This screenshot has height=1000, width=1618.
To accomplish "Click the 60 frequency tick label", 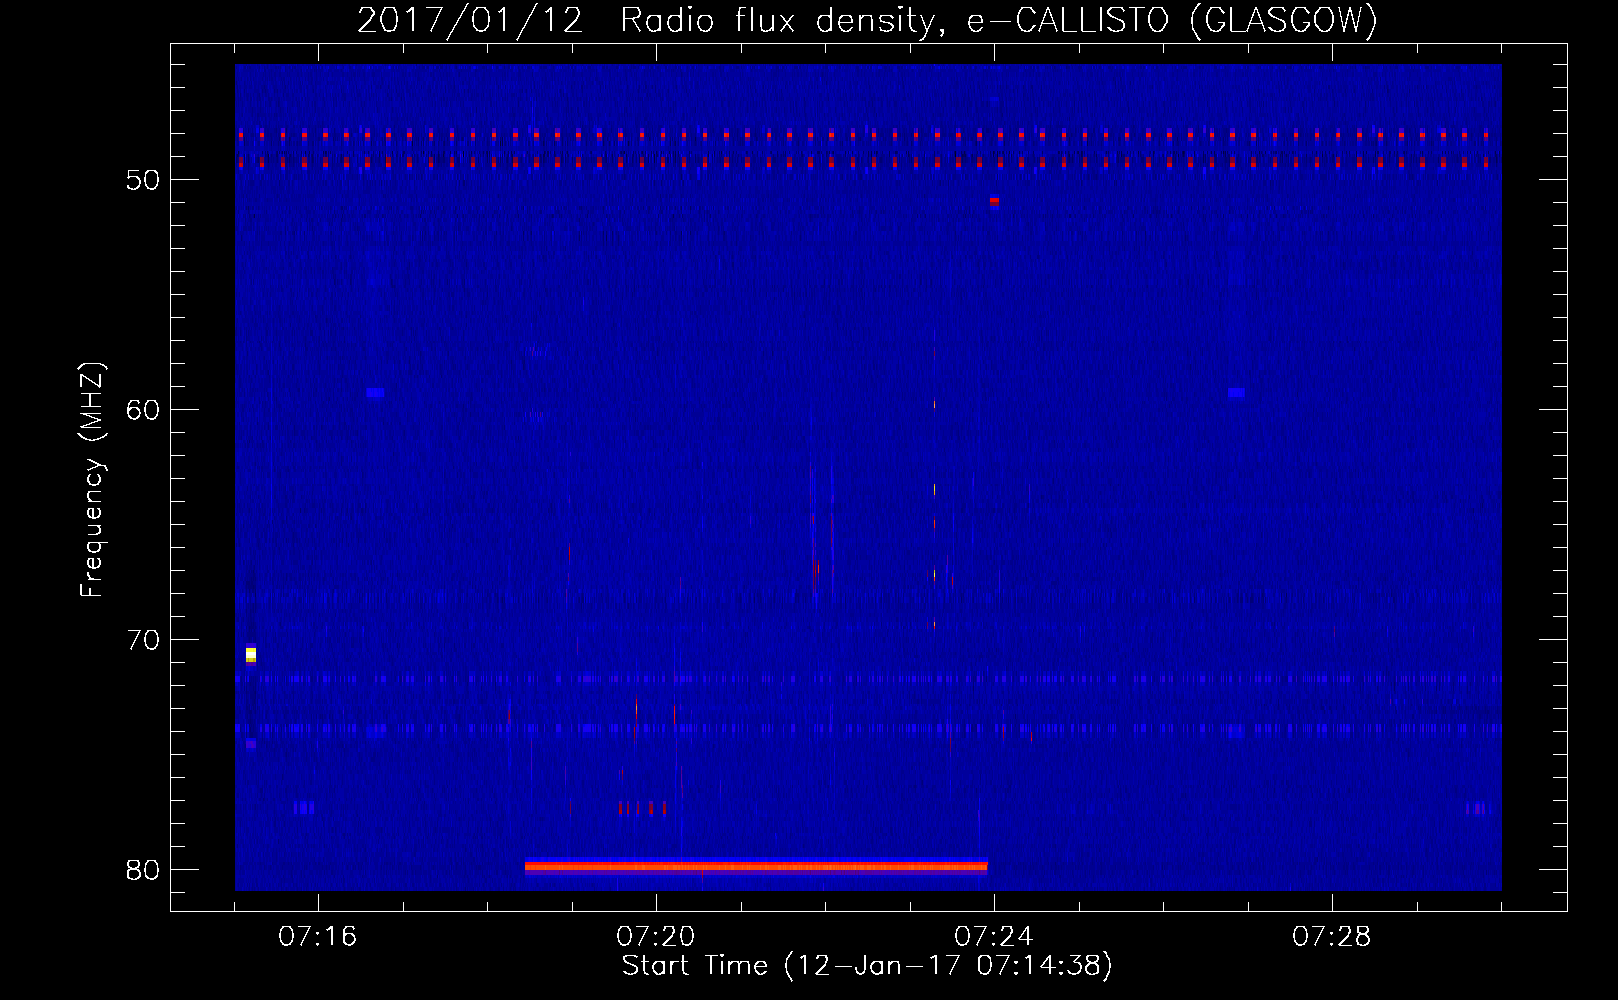I will coord(143,410).
